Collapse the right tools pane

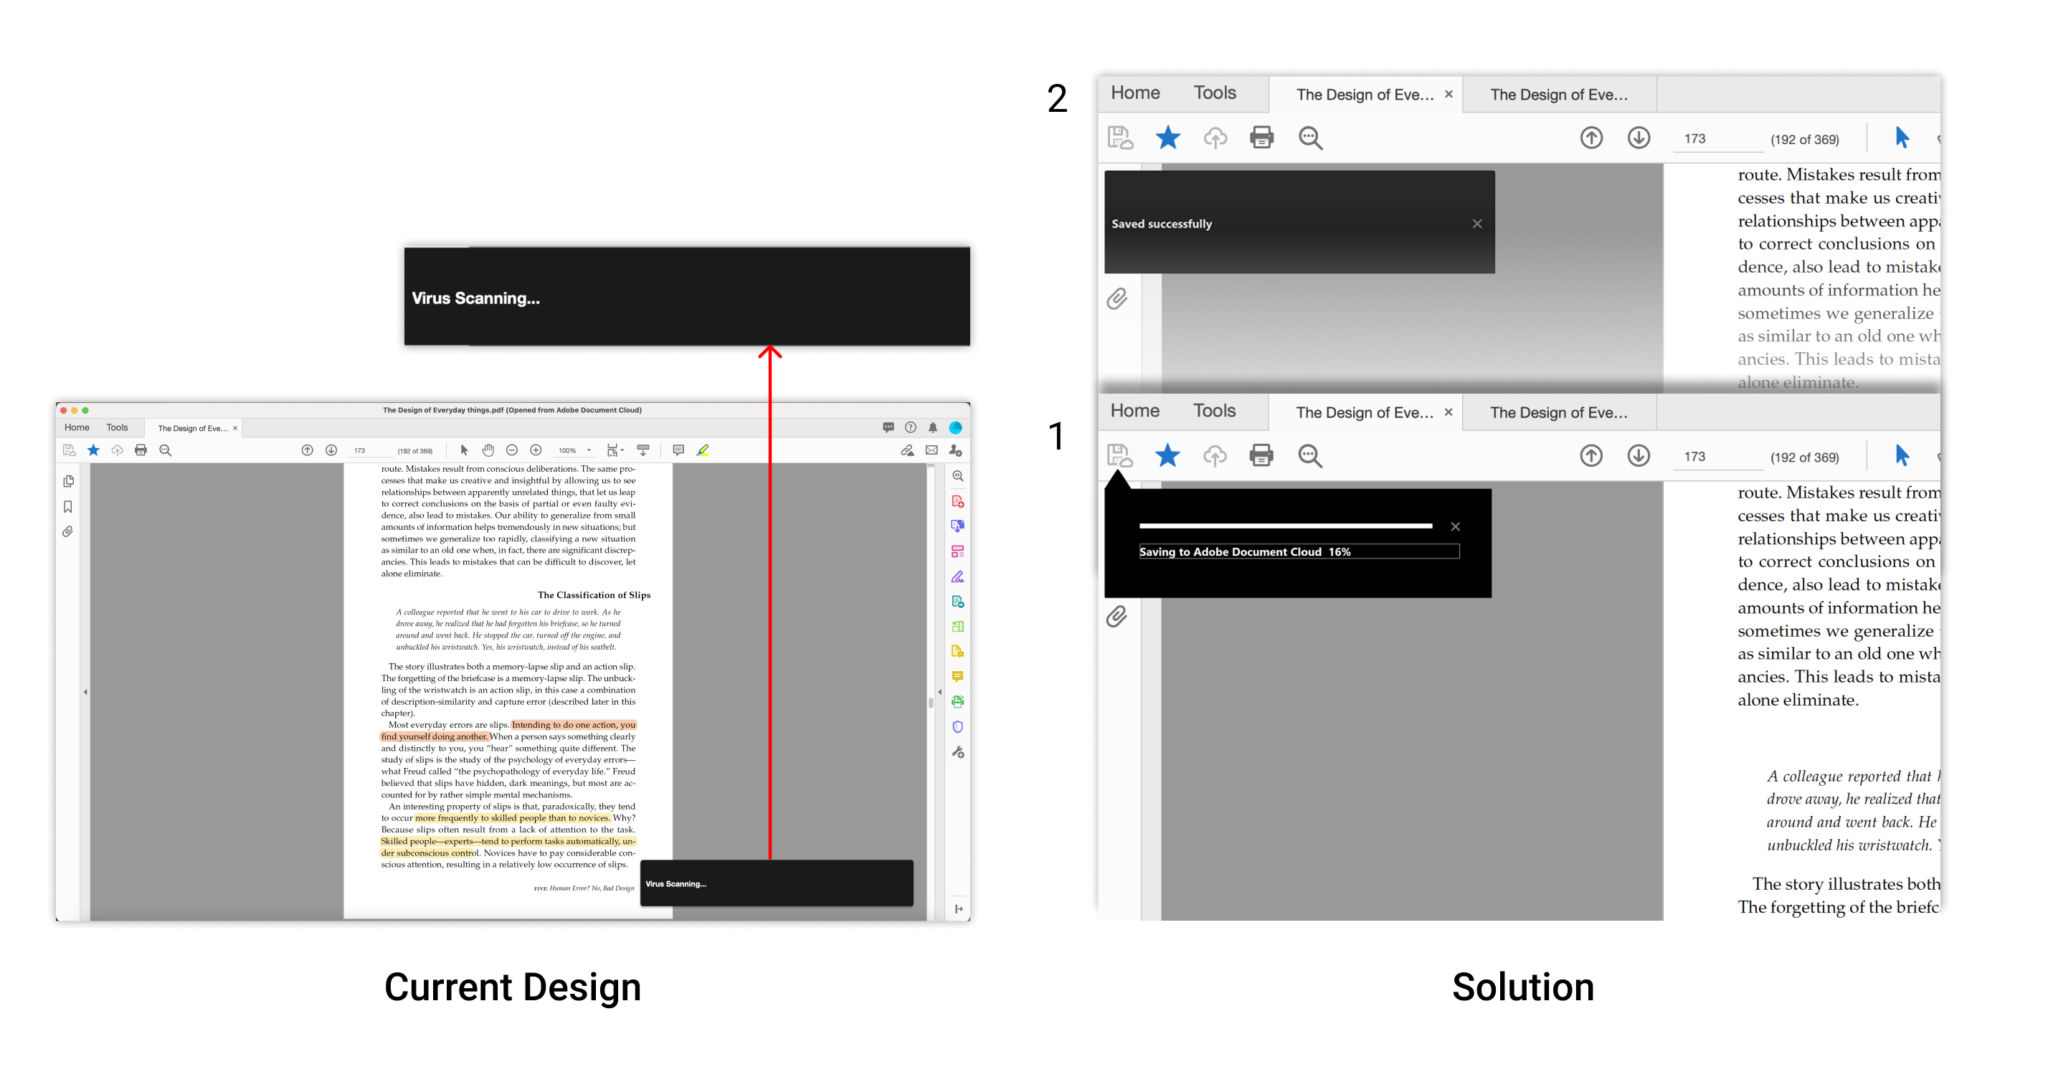pyautogui.click(x=959, y=908)
